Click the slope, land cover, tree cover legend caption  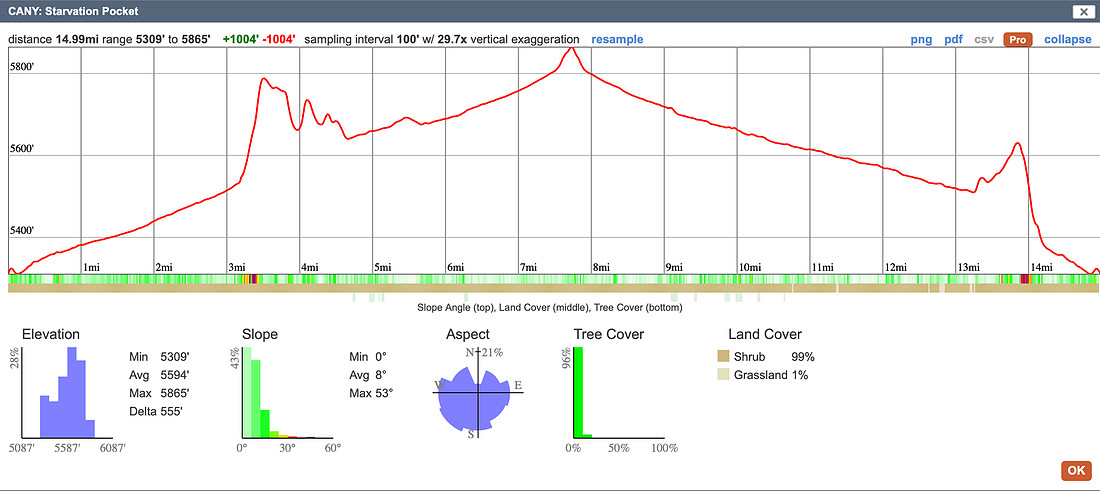549,307
